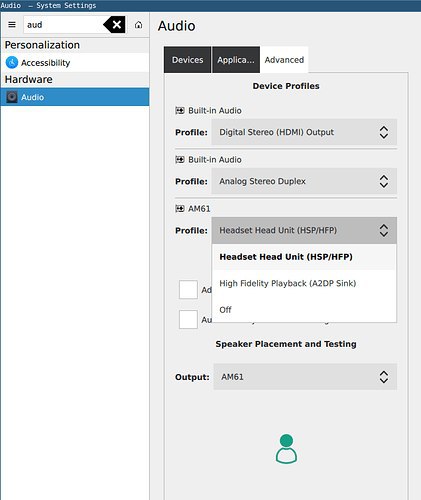This screenshot has height=500, width=421.
Task: Click the green listener figure icon
Action: (286, 449)
